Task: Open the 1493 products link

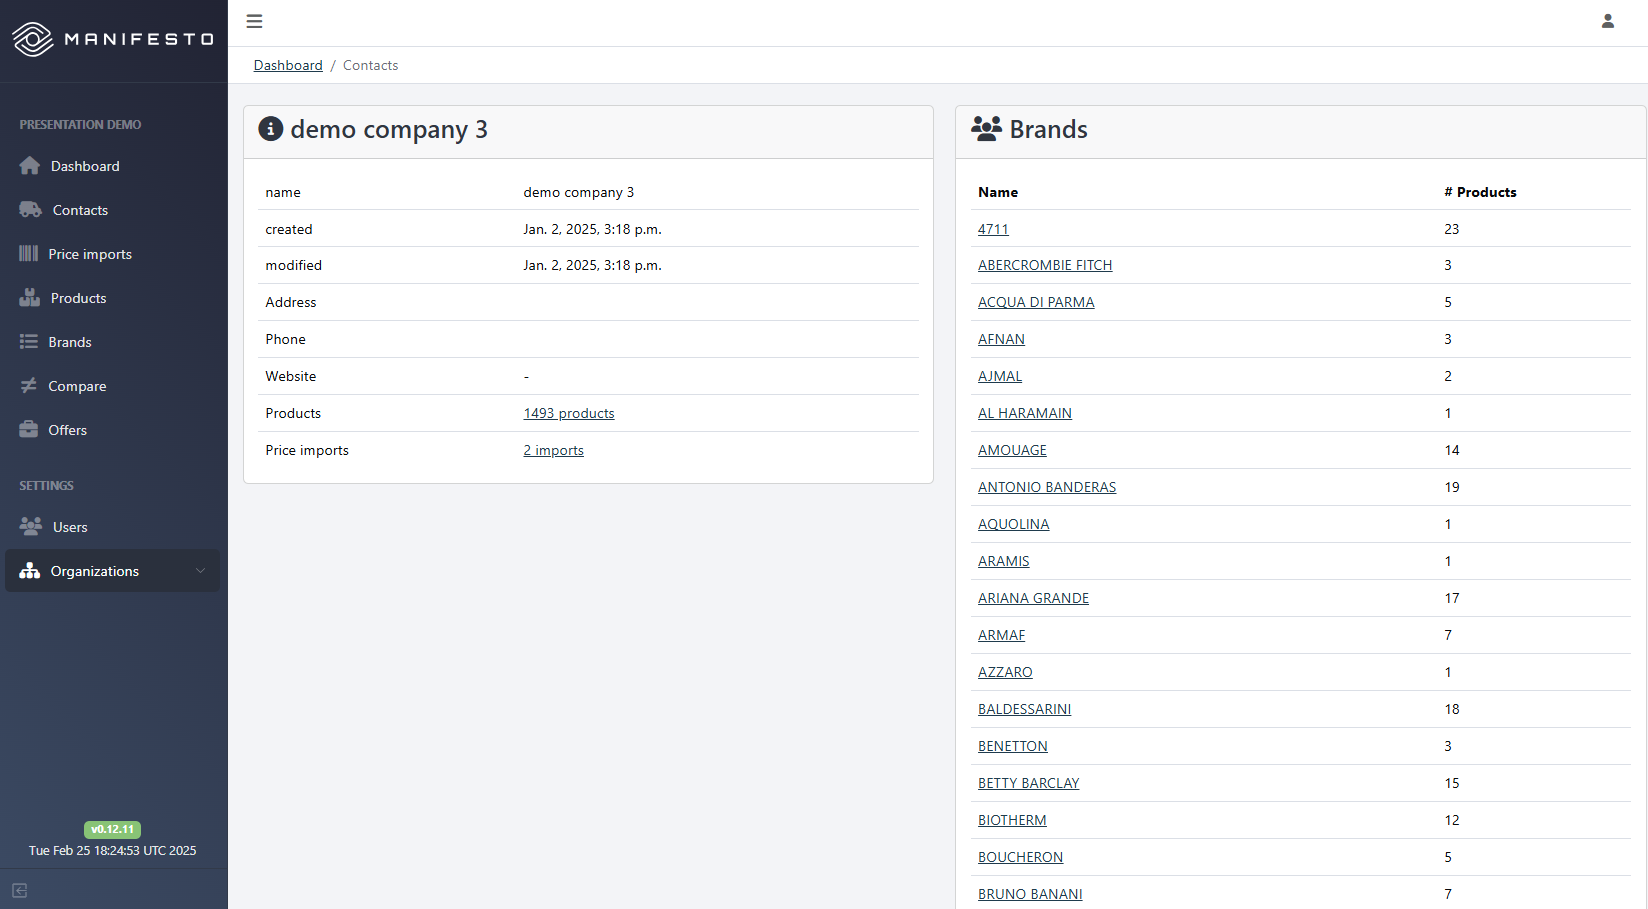Action: coord(569,413)
